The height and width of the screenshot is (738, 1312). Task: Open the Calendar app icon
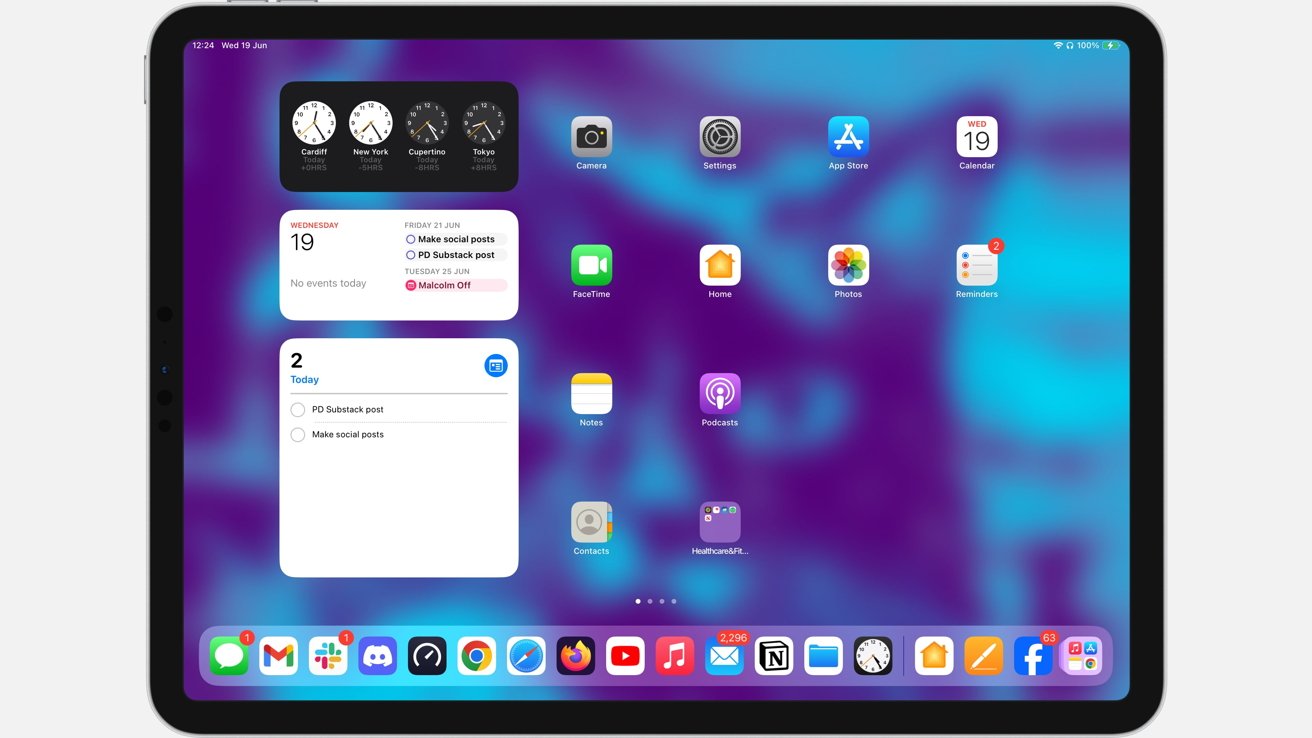tap(977, 137)
